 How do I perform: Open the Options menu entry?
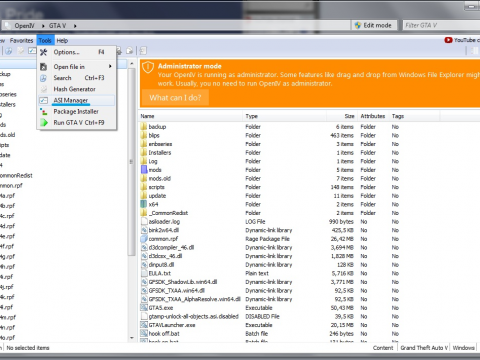pyautogui.click(x=77, y=52)
